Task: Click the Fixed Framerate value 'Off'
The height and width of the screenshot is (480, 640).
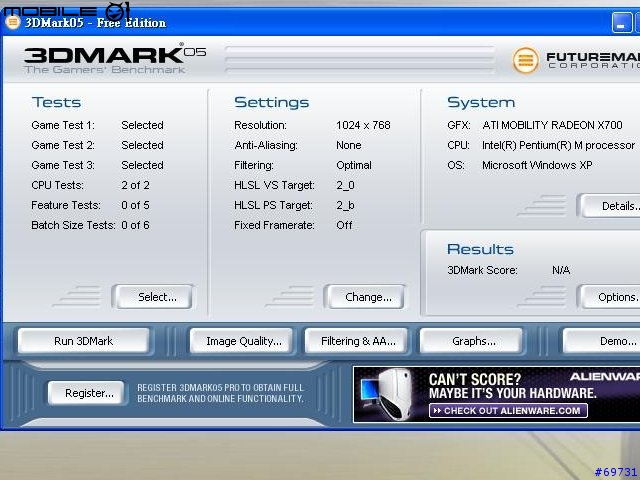Action: coord(344,225)
